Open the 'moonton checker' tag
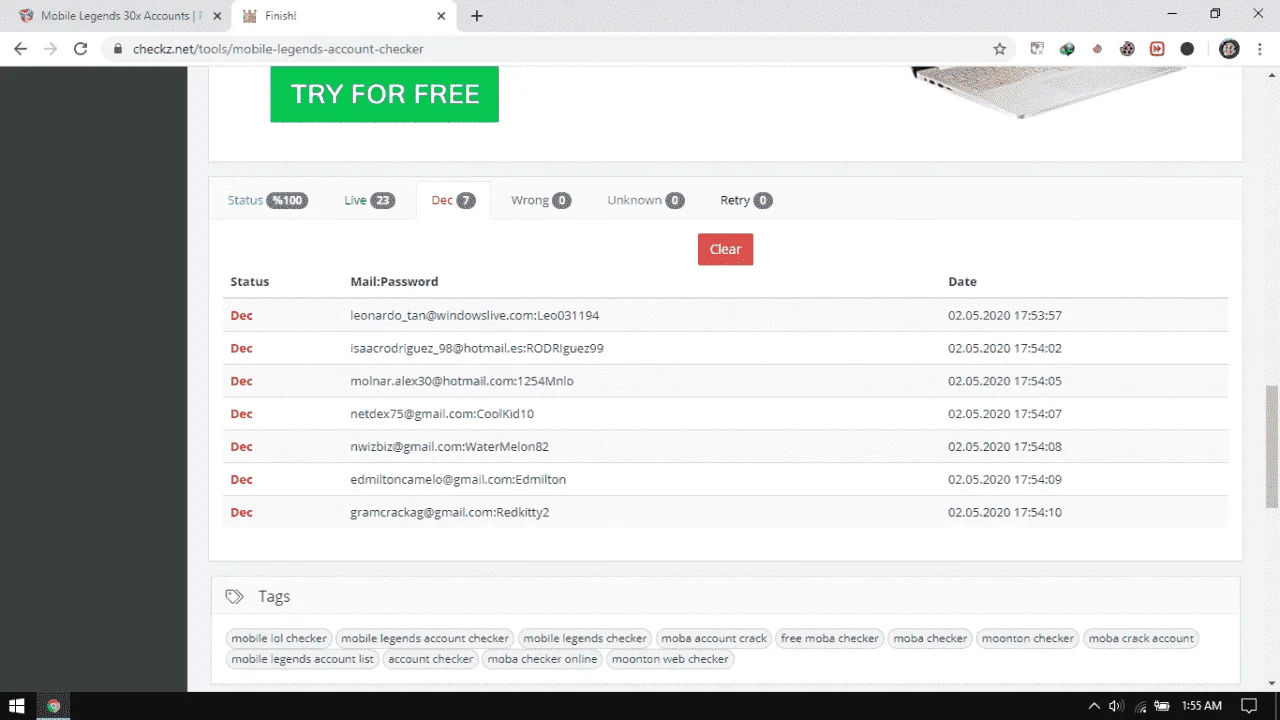 pyautogui.click(x=1028, y=638)
